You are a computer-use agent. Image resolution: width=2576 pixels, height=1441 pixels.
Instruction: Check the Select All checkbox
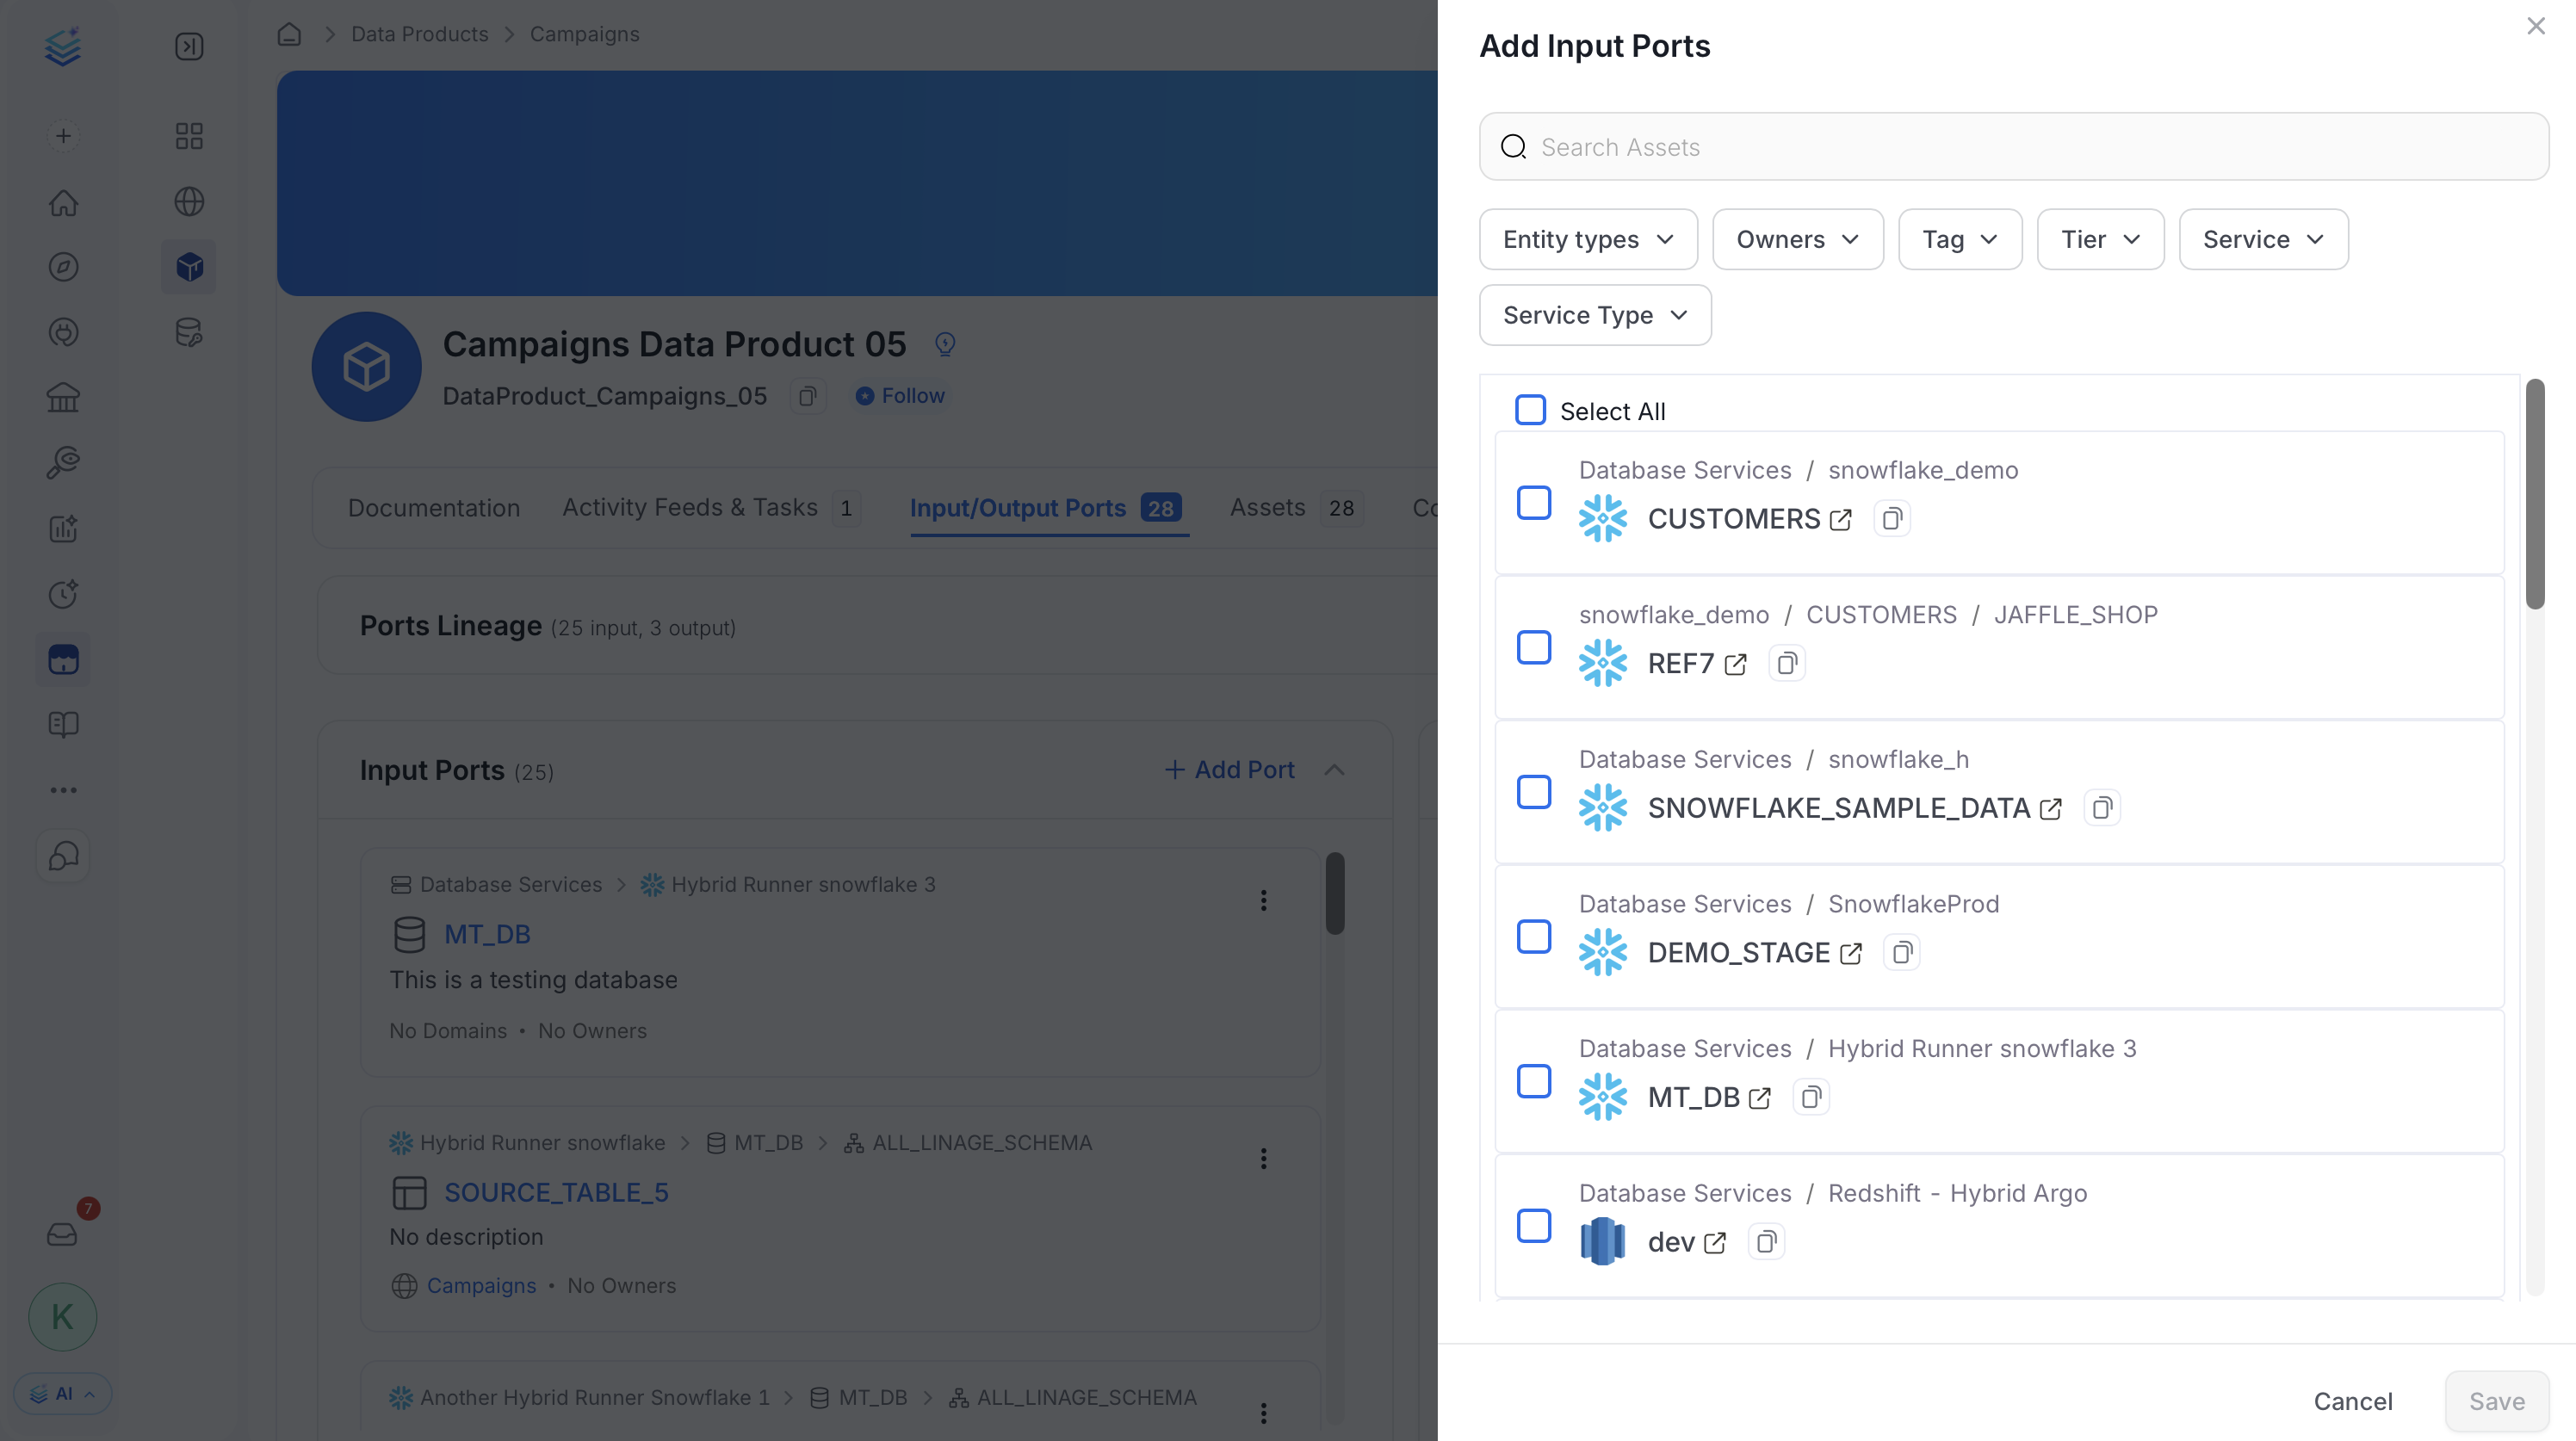1530,410
